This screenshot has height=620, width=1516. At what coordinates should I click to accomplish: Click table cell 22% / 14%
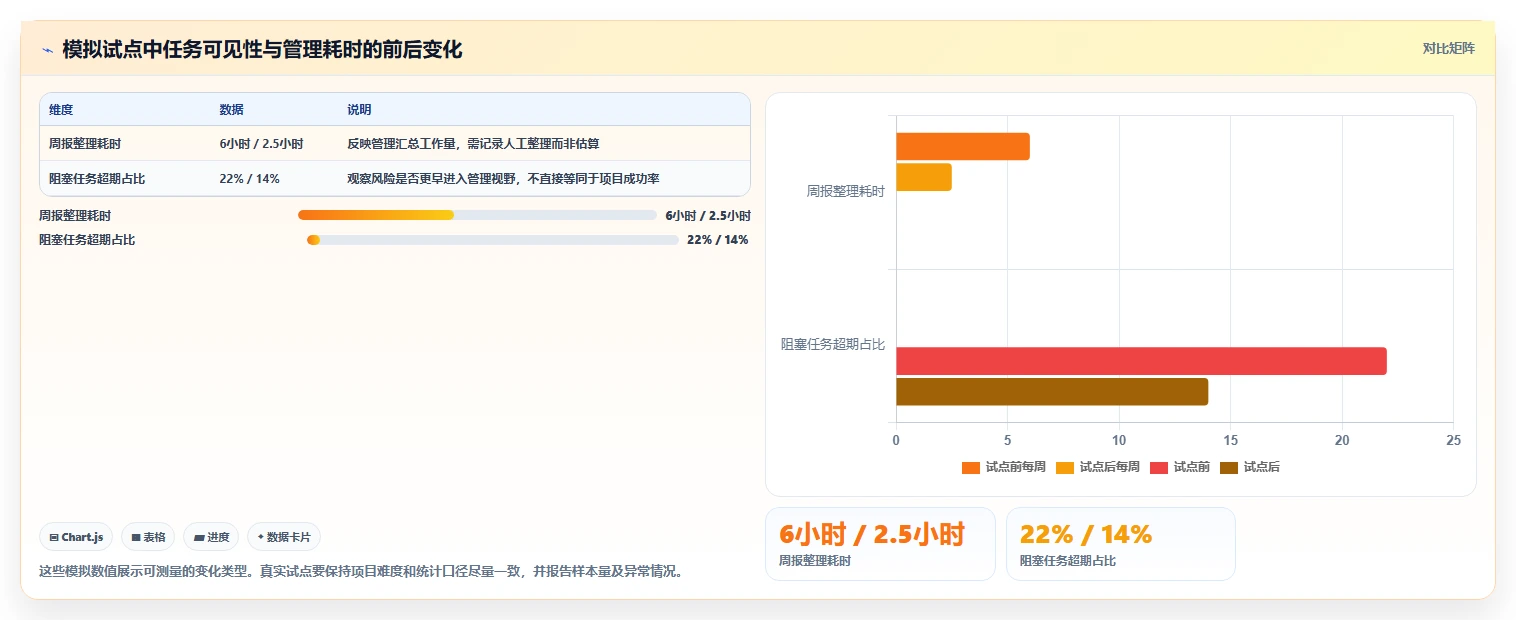tap(249, 179)
